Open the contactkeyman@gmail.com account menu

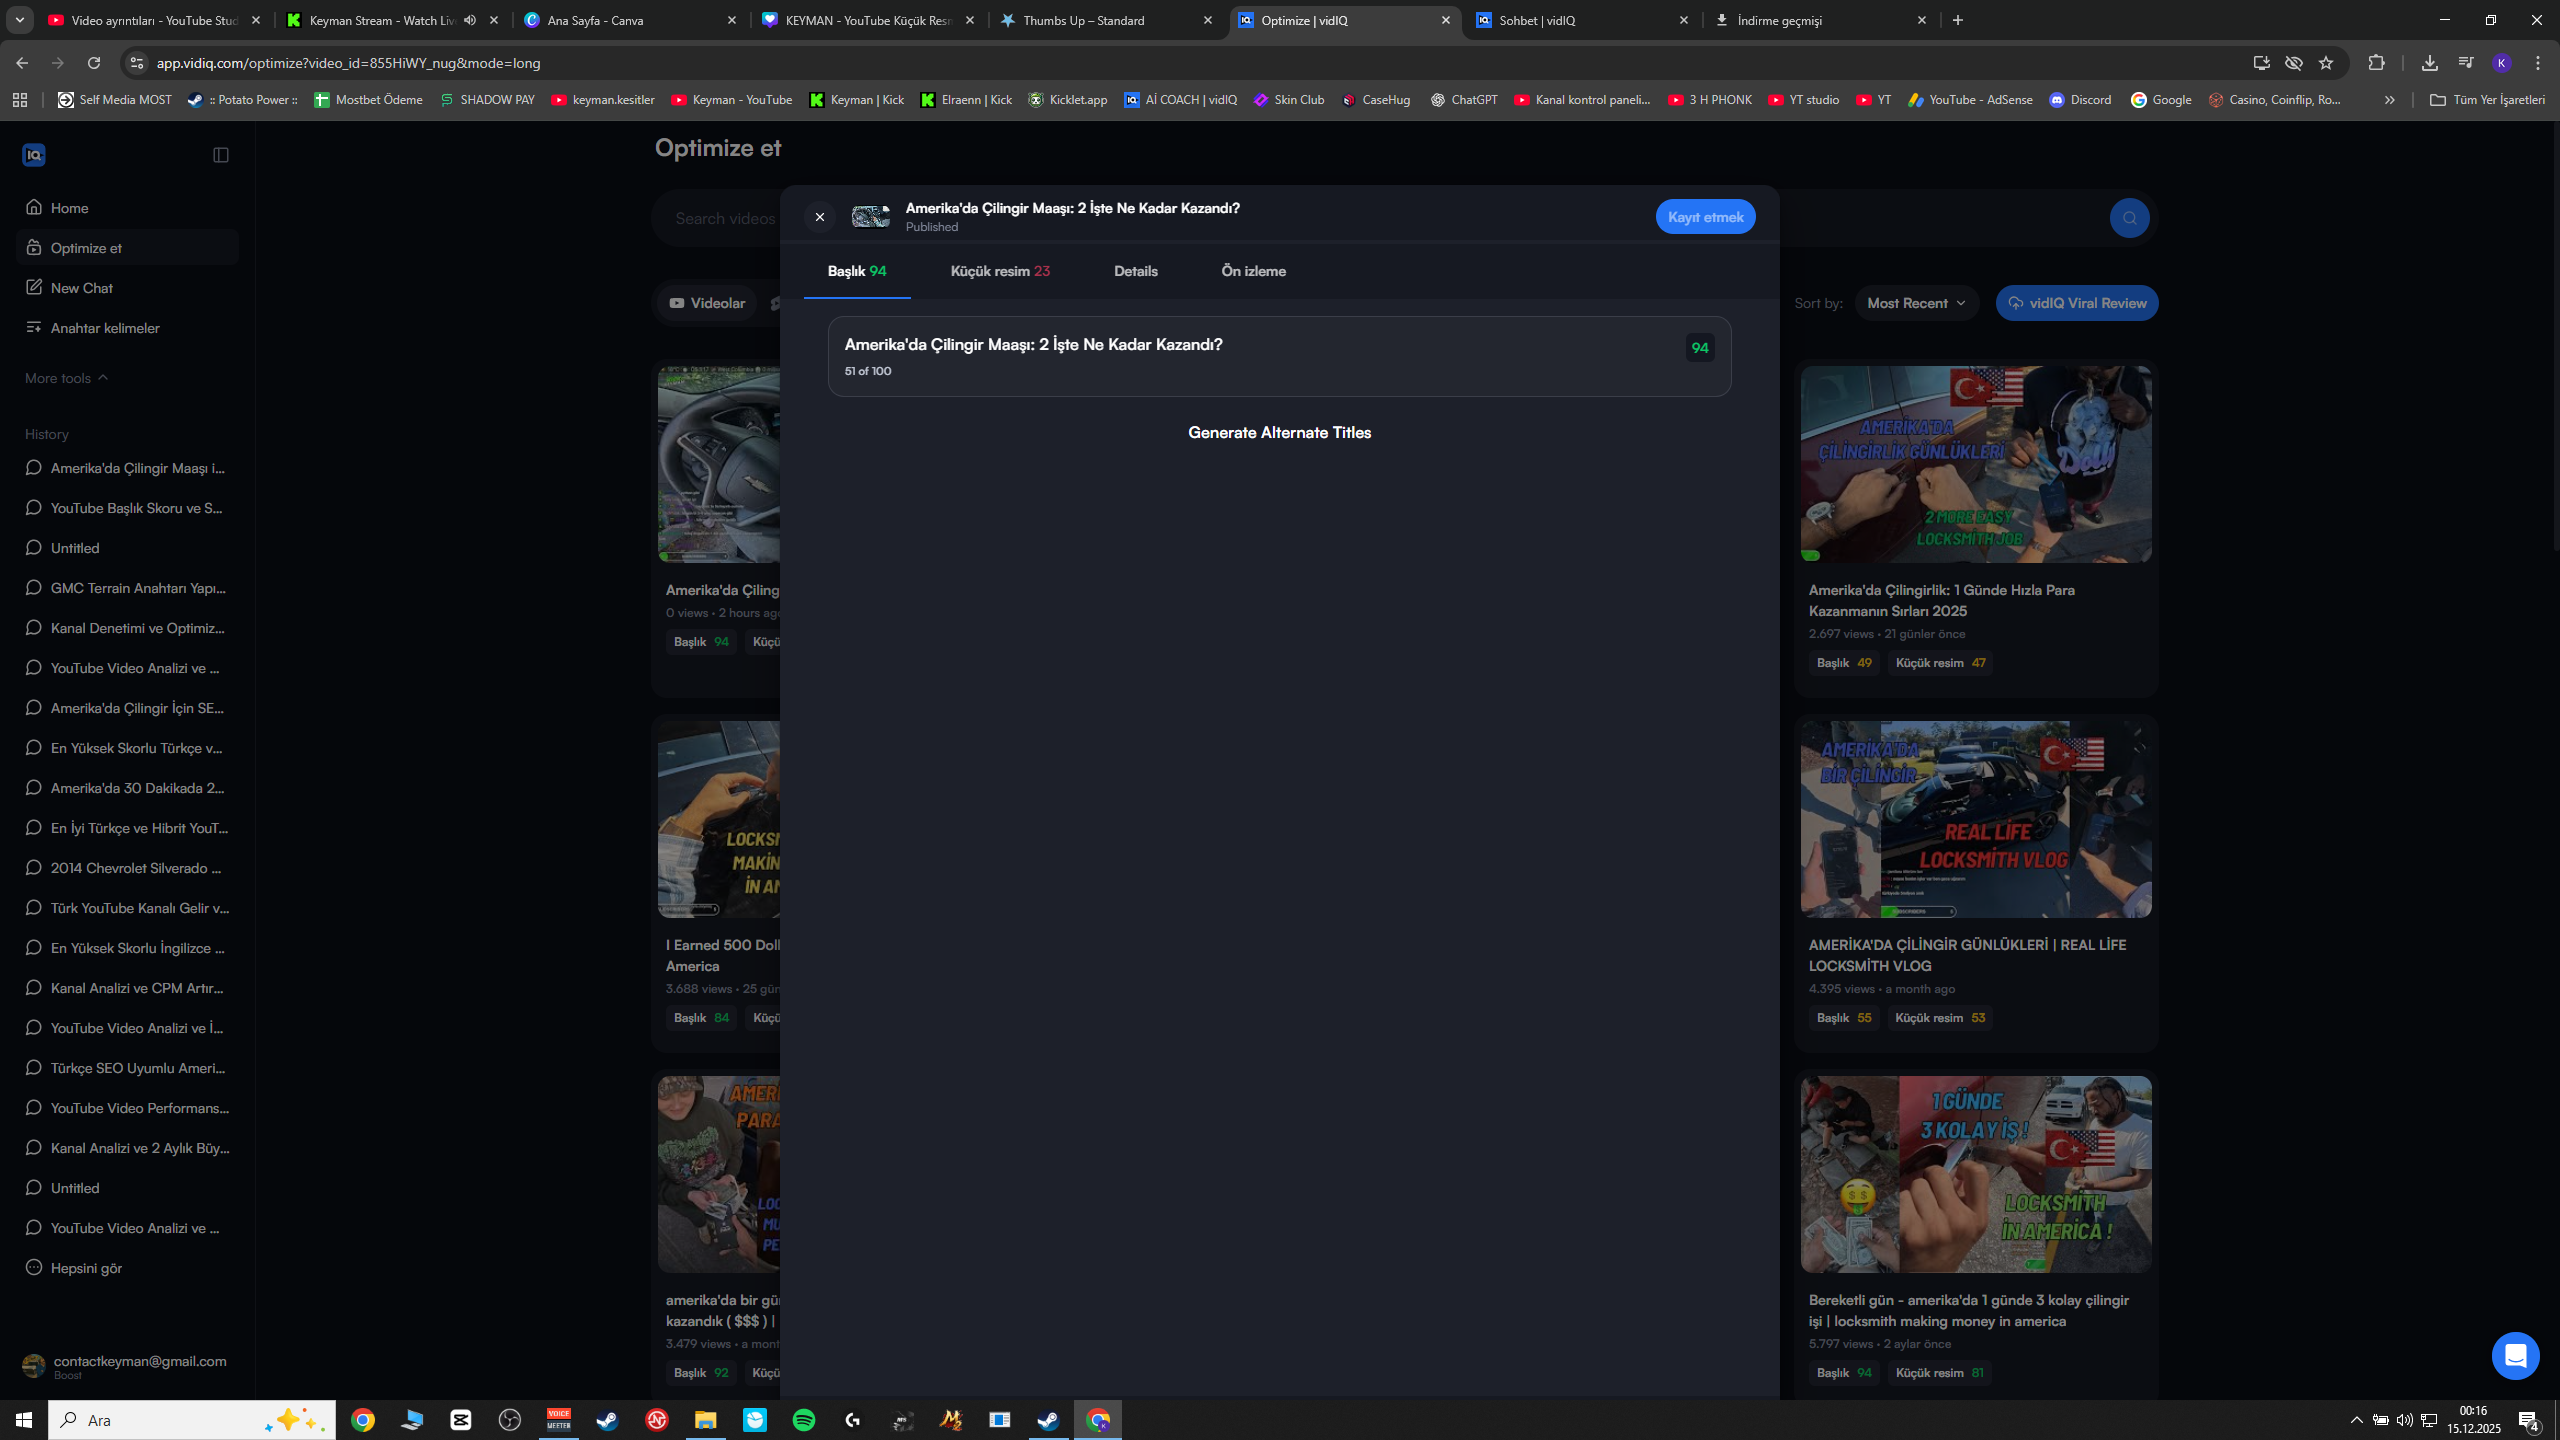point(127,1366)
